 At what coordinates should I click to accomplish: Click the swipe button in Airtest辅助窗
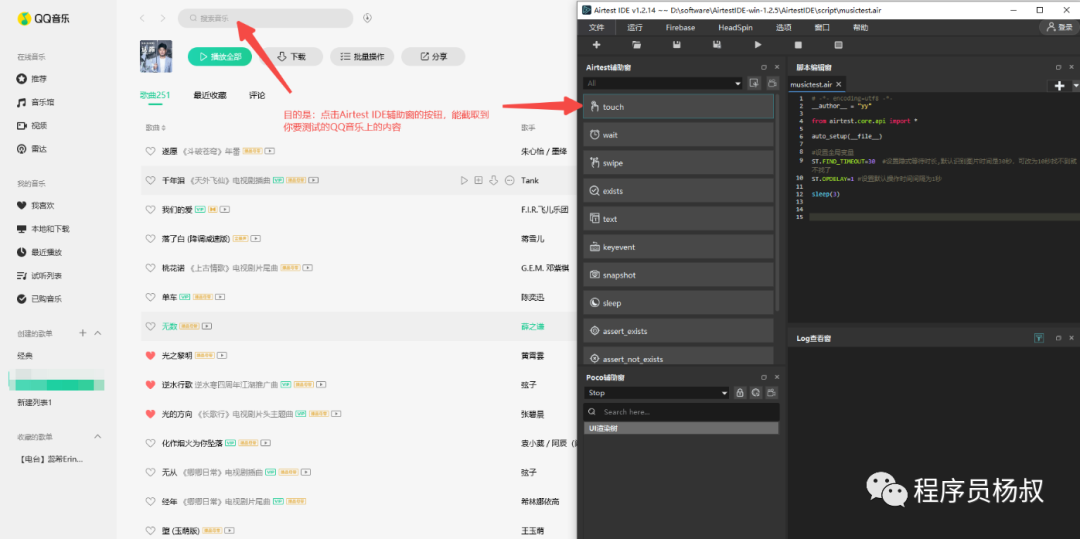pyautogui.click(x=678, y=162)
